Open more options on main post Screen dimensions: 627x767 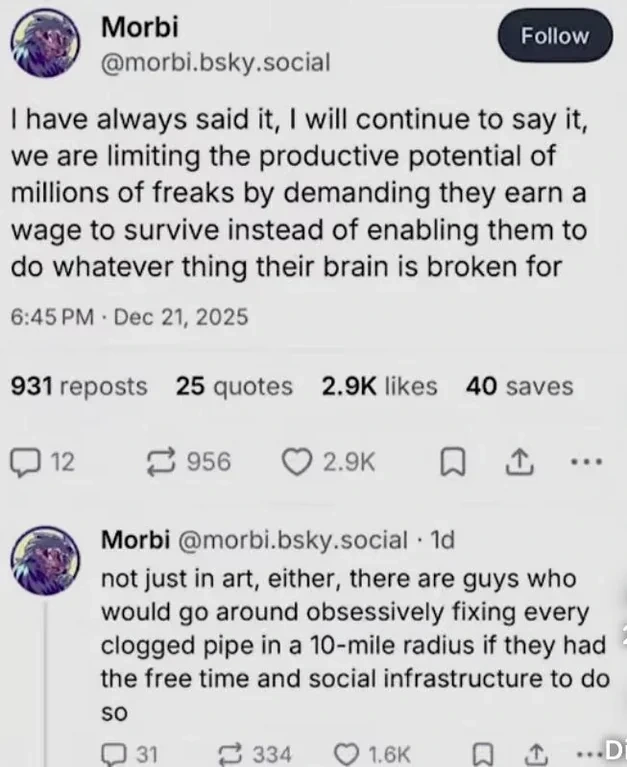[x=585, y=462]
